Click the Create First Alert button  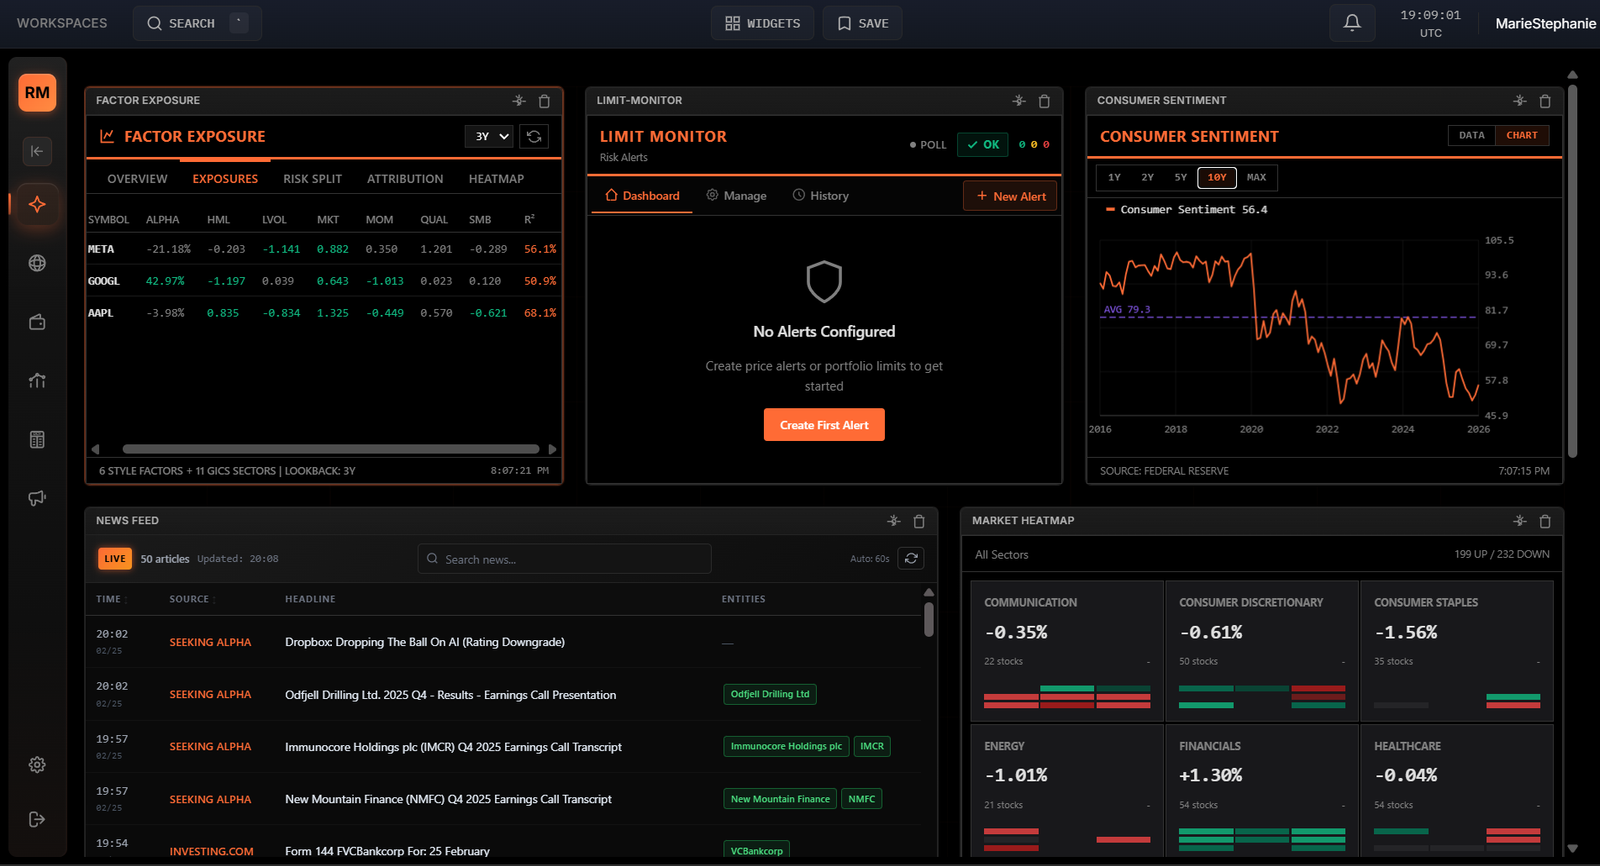click(824, 425)
